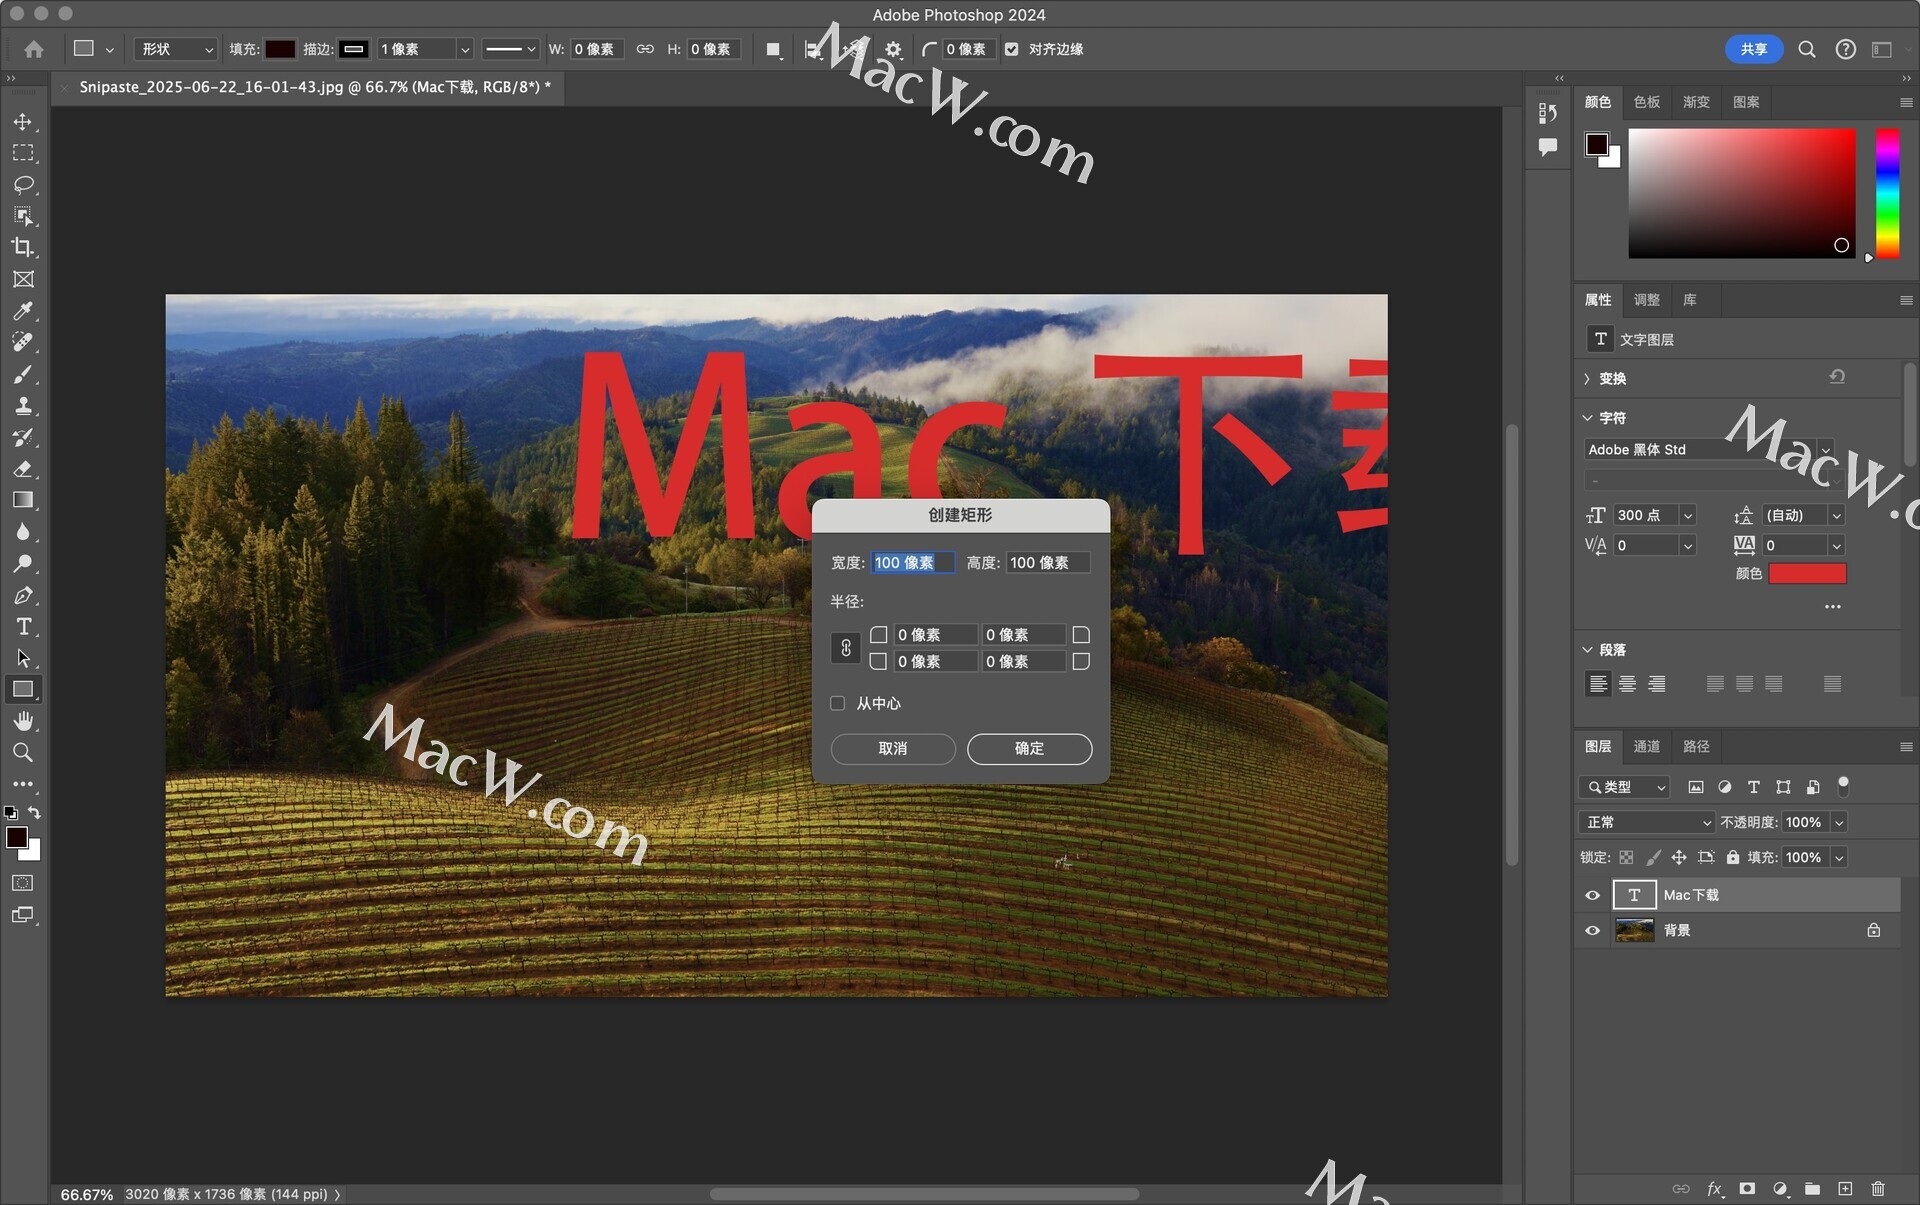This screenshot has width=1920, height=1205.
Task: Hide the 背景 layer
Action: (x=1593, y=930)
